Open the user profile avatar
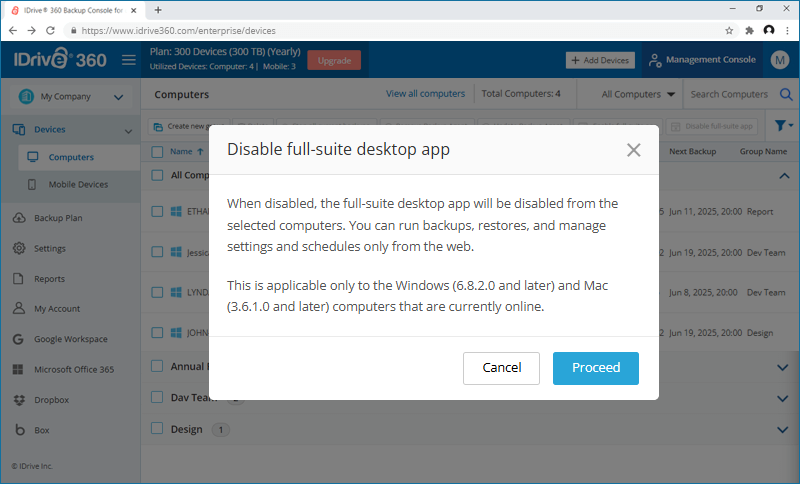 click(x=781, y=60)
